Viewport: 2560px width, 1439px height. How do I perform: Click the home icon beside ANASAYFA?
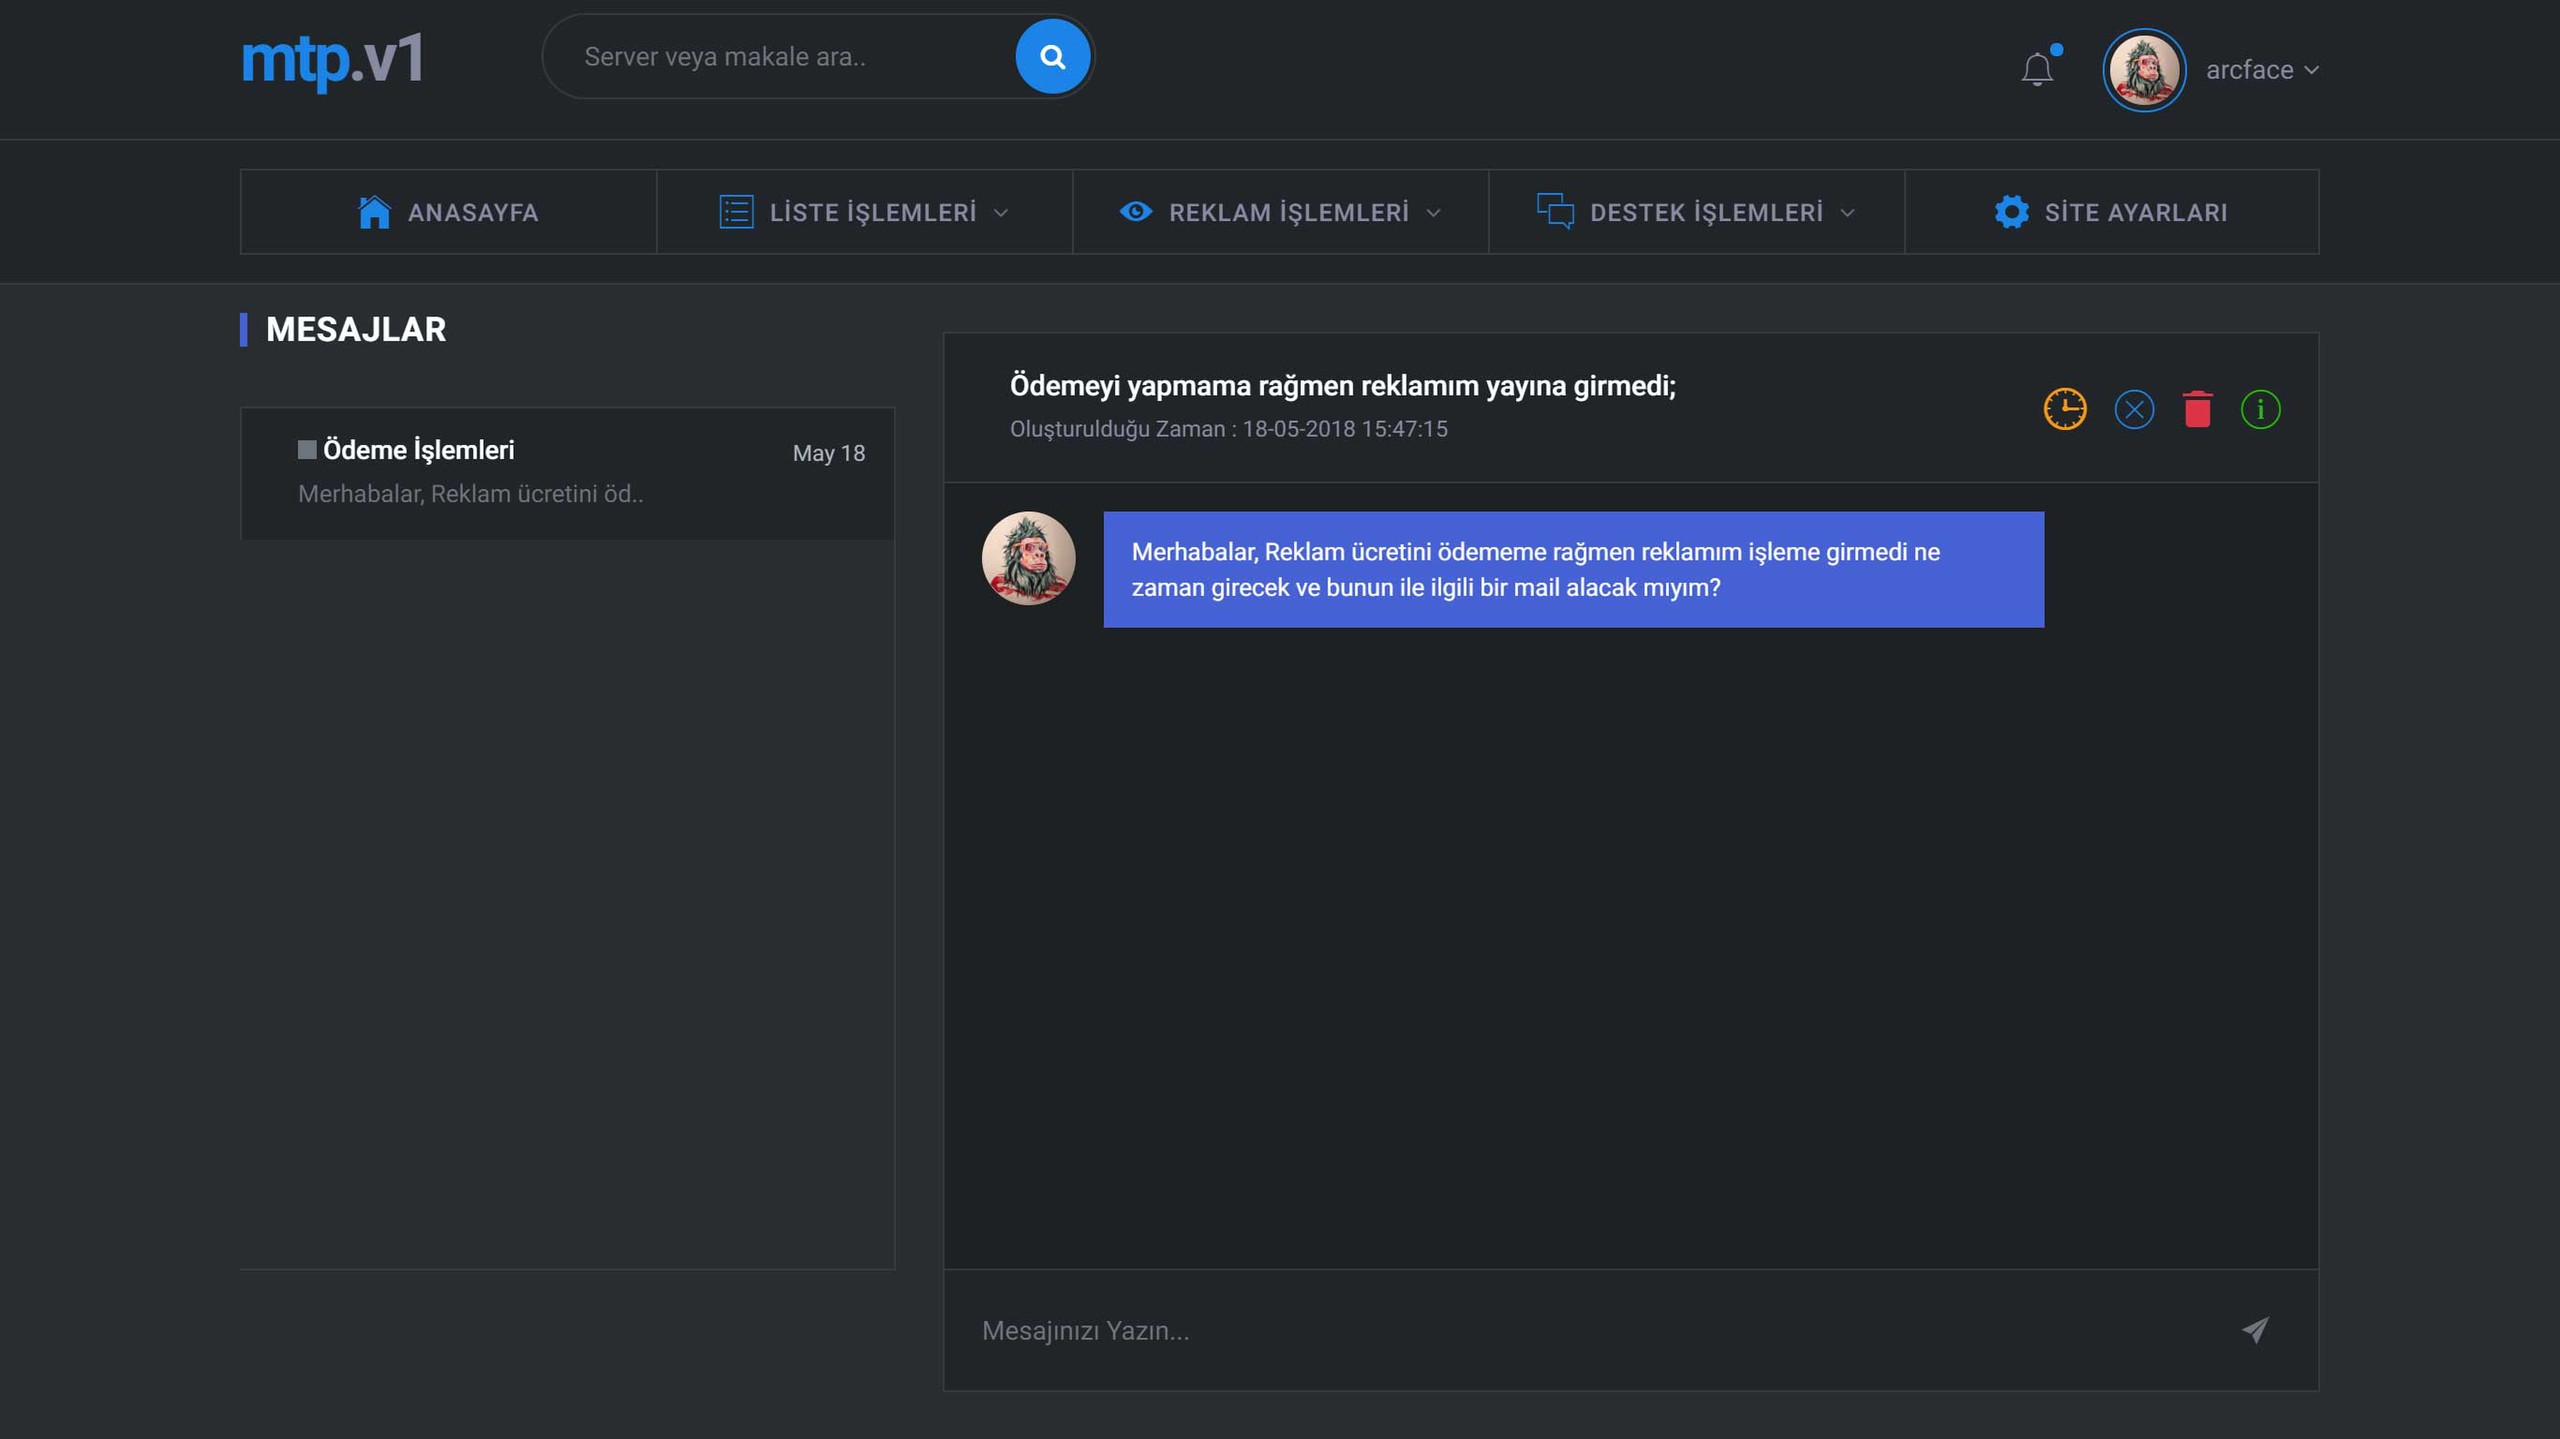(374, 212)
